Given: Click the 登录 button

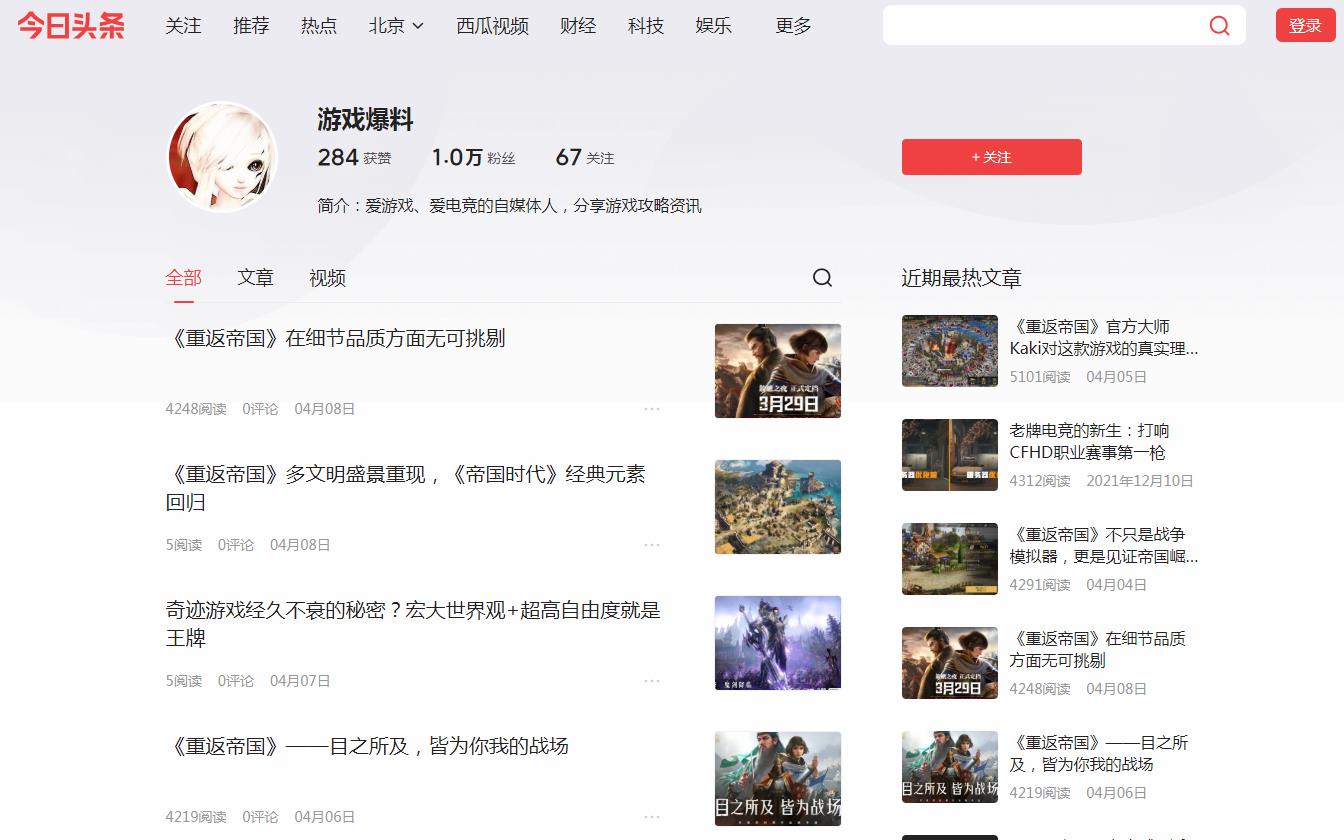Looking at the screenshot, I should point(1305,26).
